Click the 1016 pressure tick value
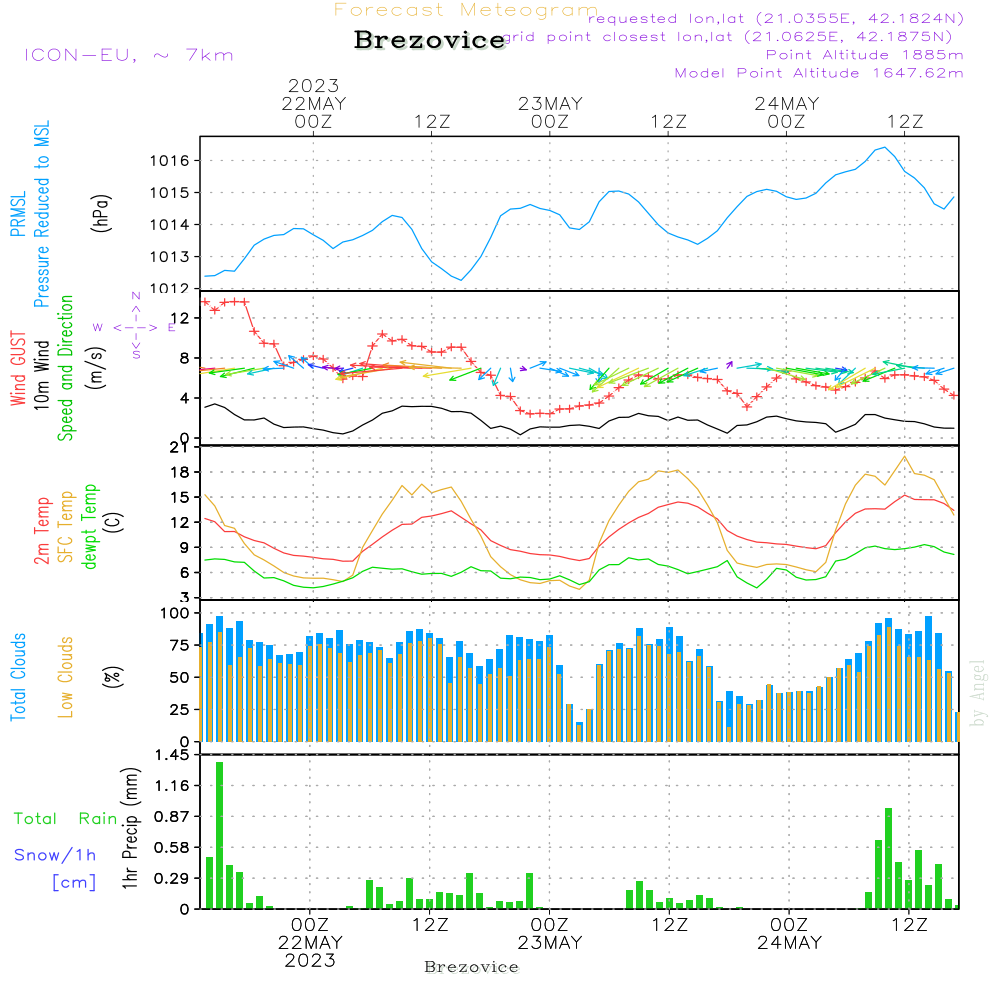The width and height of the screenshot is (1000, 1000). click(x=170, y=161)
